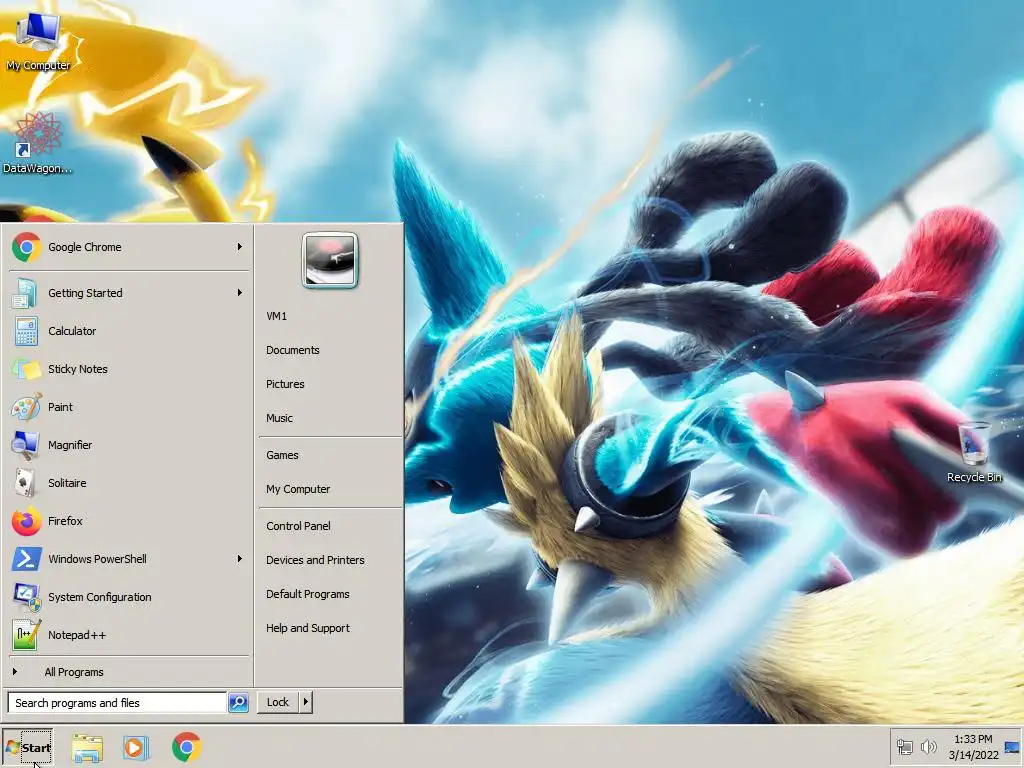Click the Lock button

coord(278,702)
